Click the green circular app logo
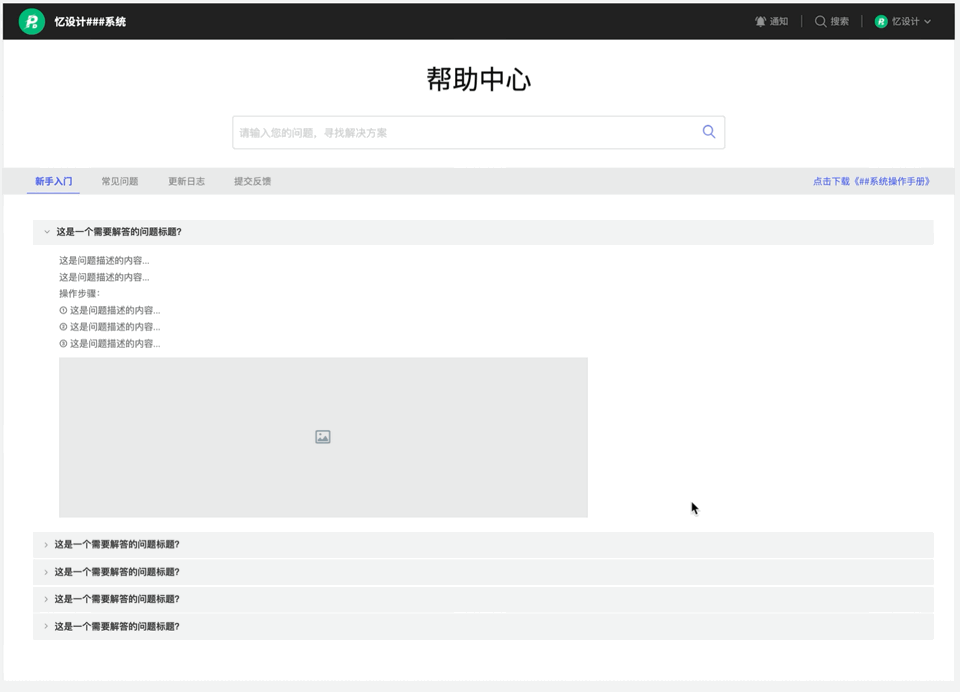 29,20
